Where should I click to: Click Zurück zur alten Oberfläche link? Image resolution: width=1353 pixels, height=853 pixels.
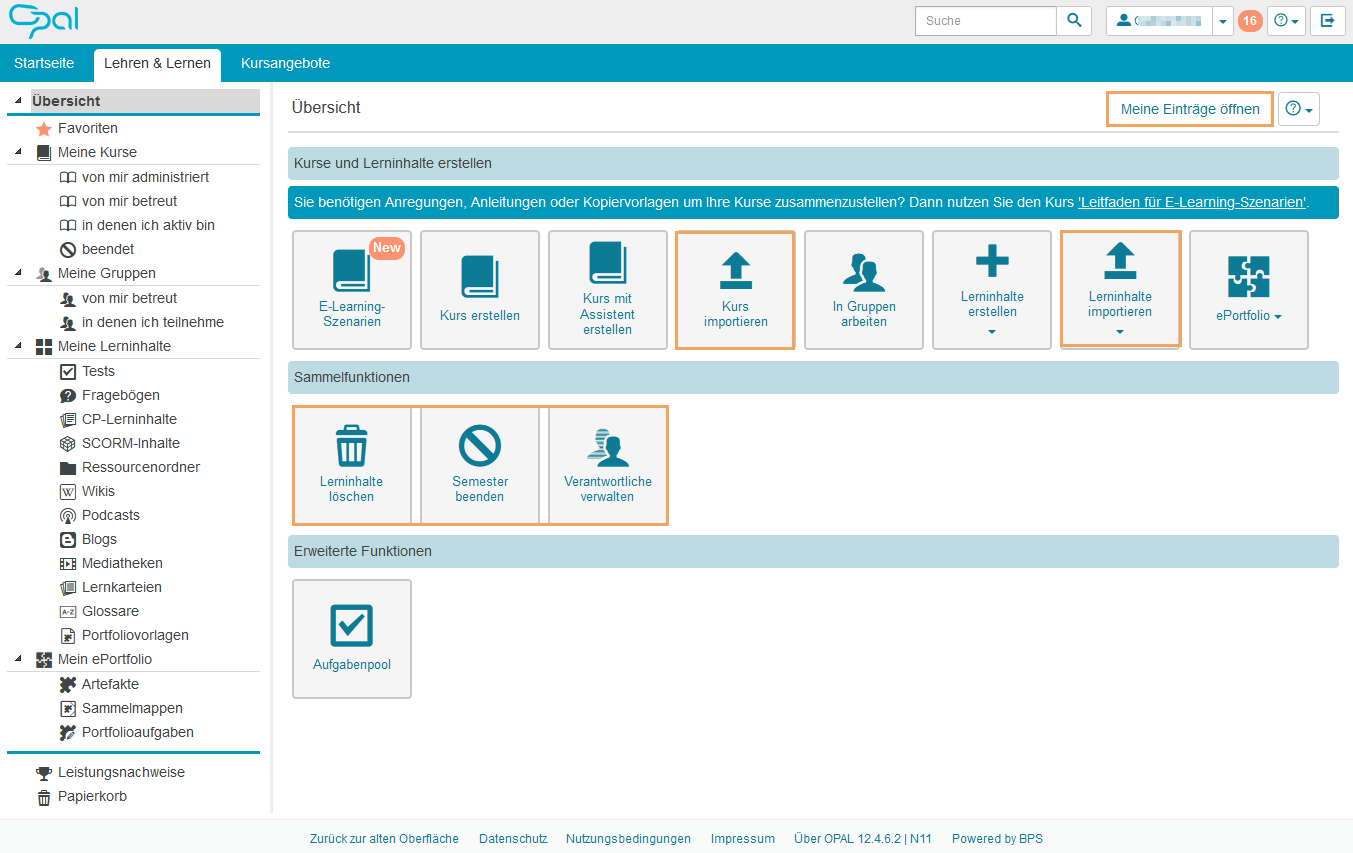pos(384,839)
